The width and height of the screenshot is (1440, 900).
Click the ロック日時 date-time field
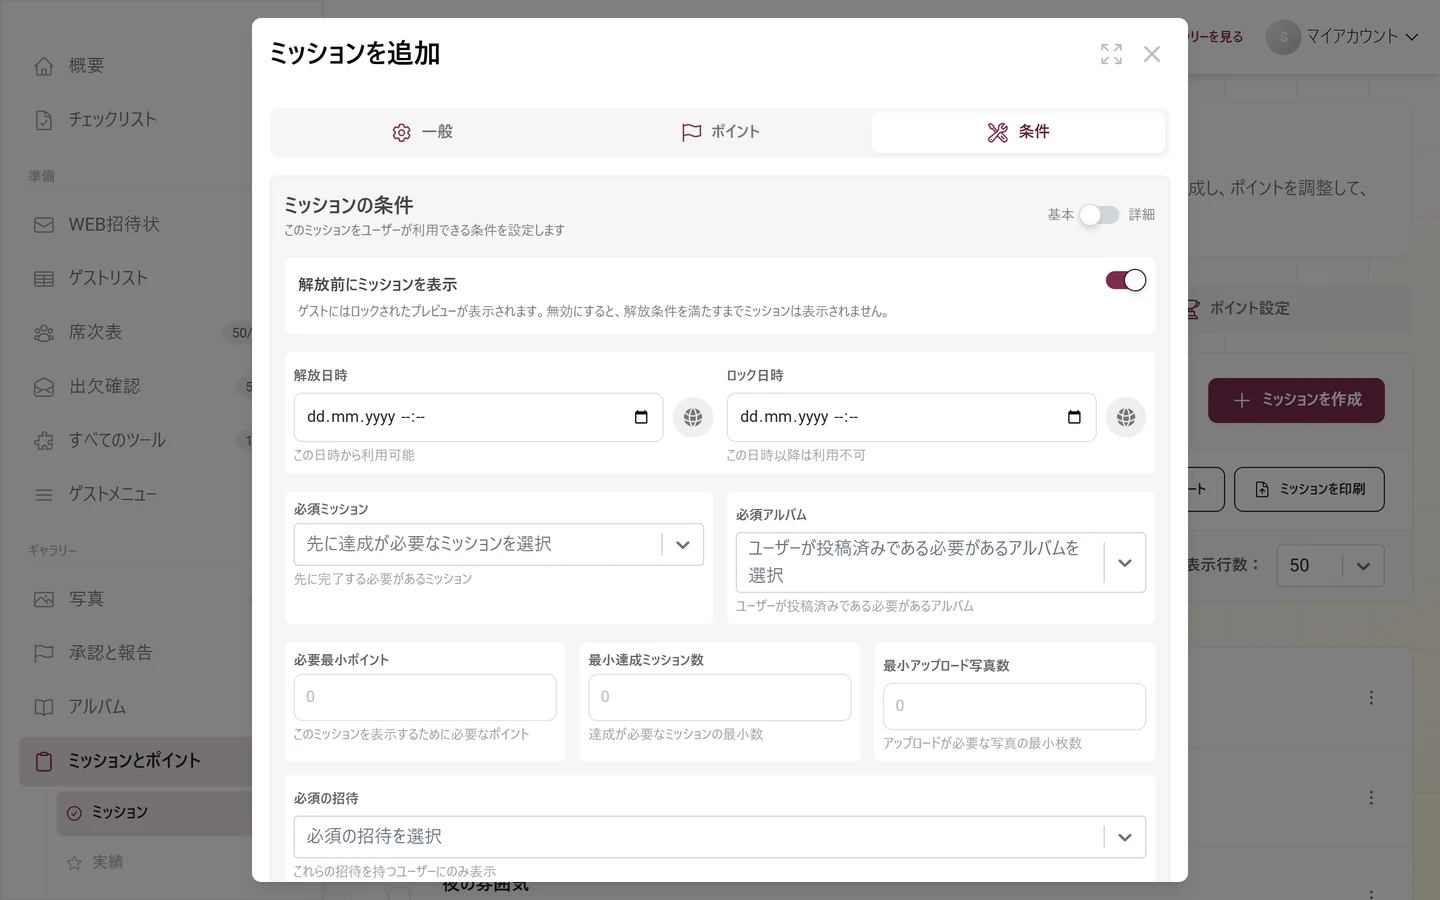click(911, 417)
